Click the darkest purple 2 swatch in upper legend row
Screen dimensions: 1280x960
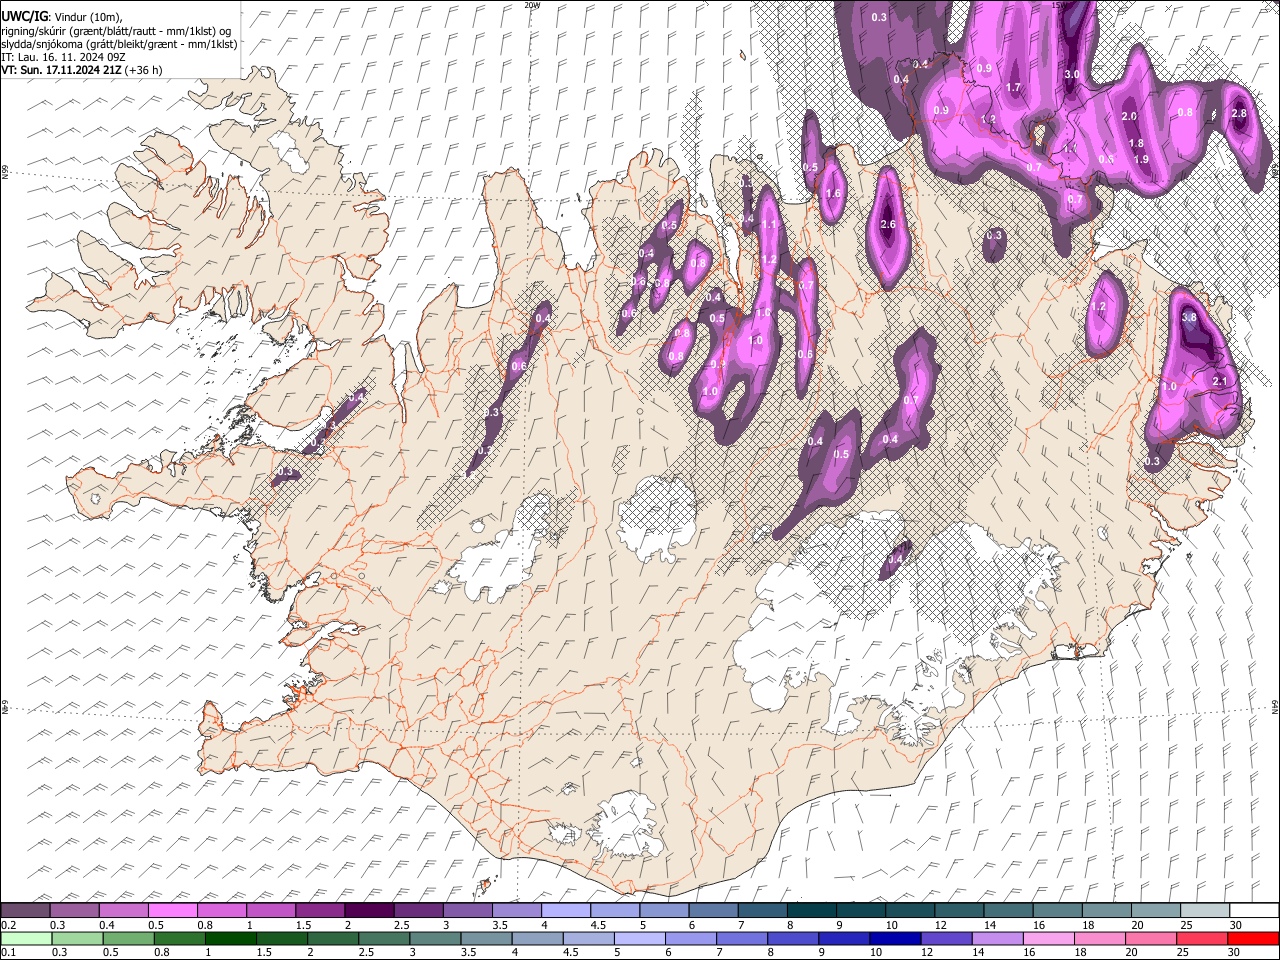(x=368, y=911)
